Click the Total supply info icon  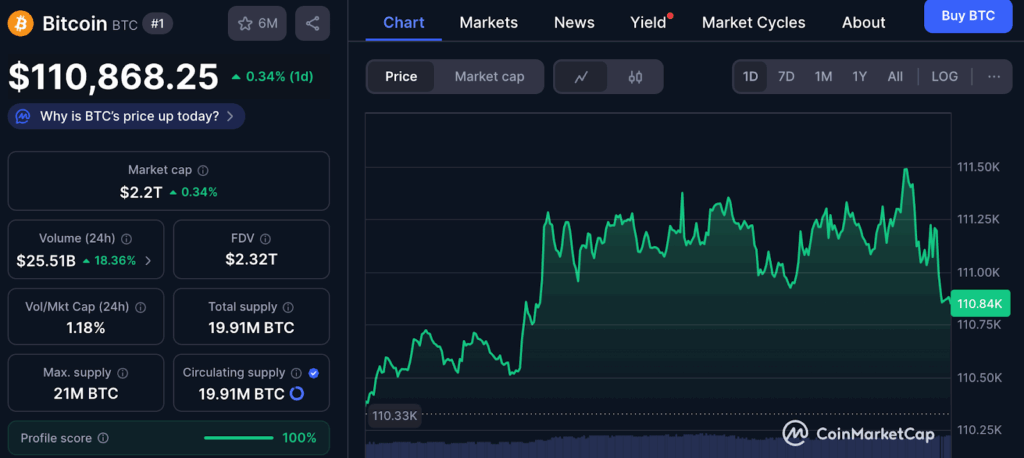[288, 307]
